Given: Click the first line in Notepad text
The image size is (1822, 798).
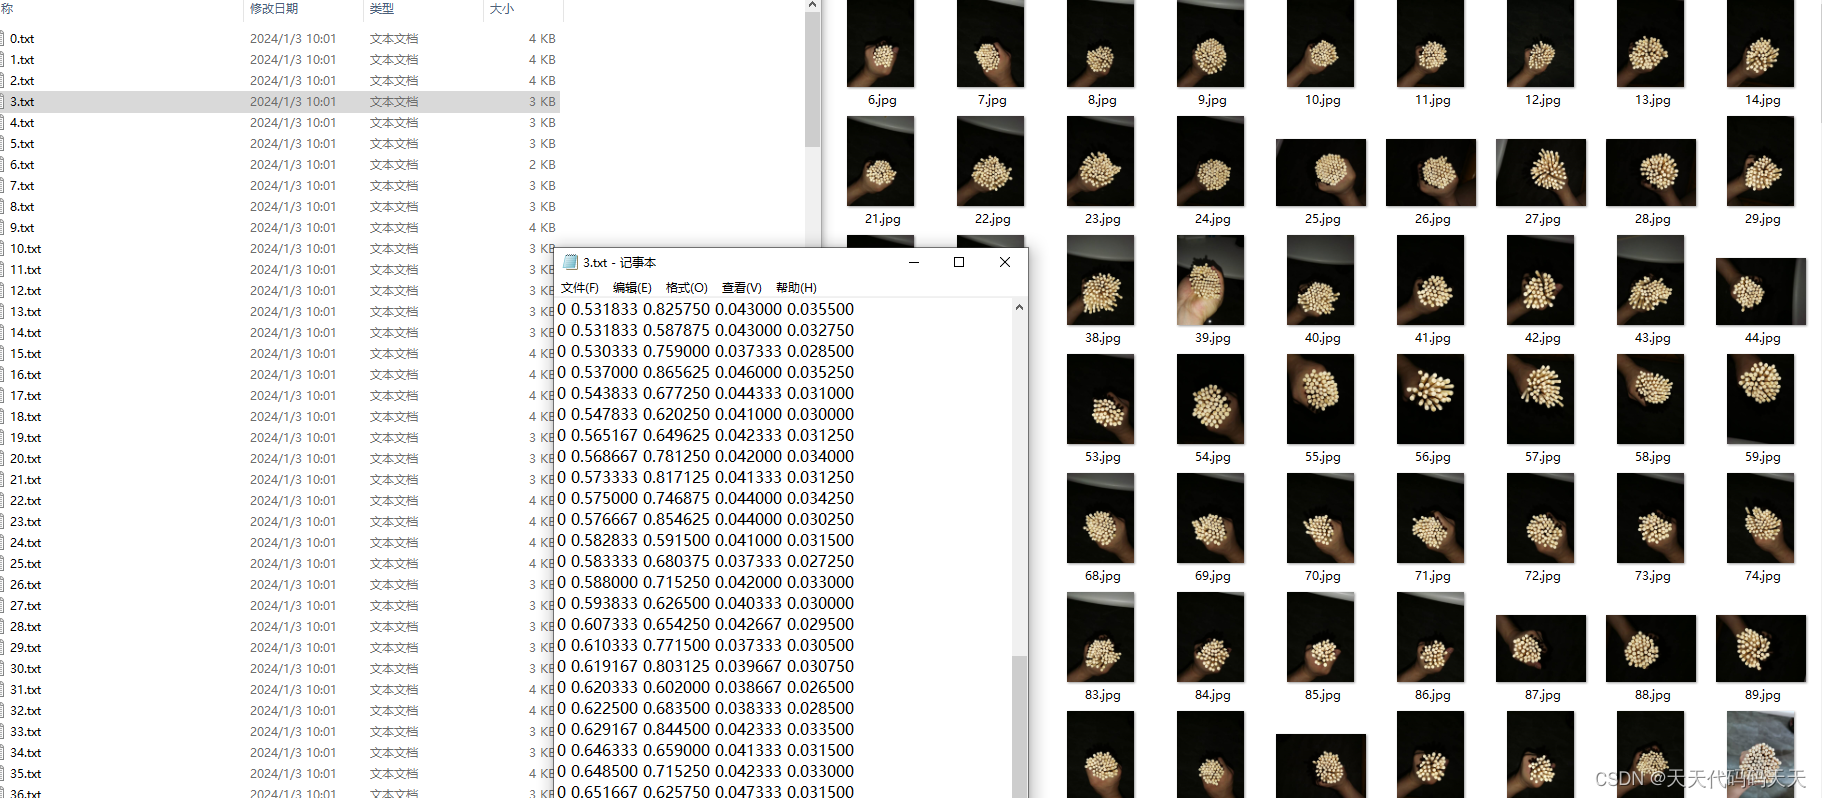Looking at the screenshot, I should [706, 309].
